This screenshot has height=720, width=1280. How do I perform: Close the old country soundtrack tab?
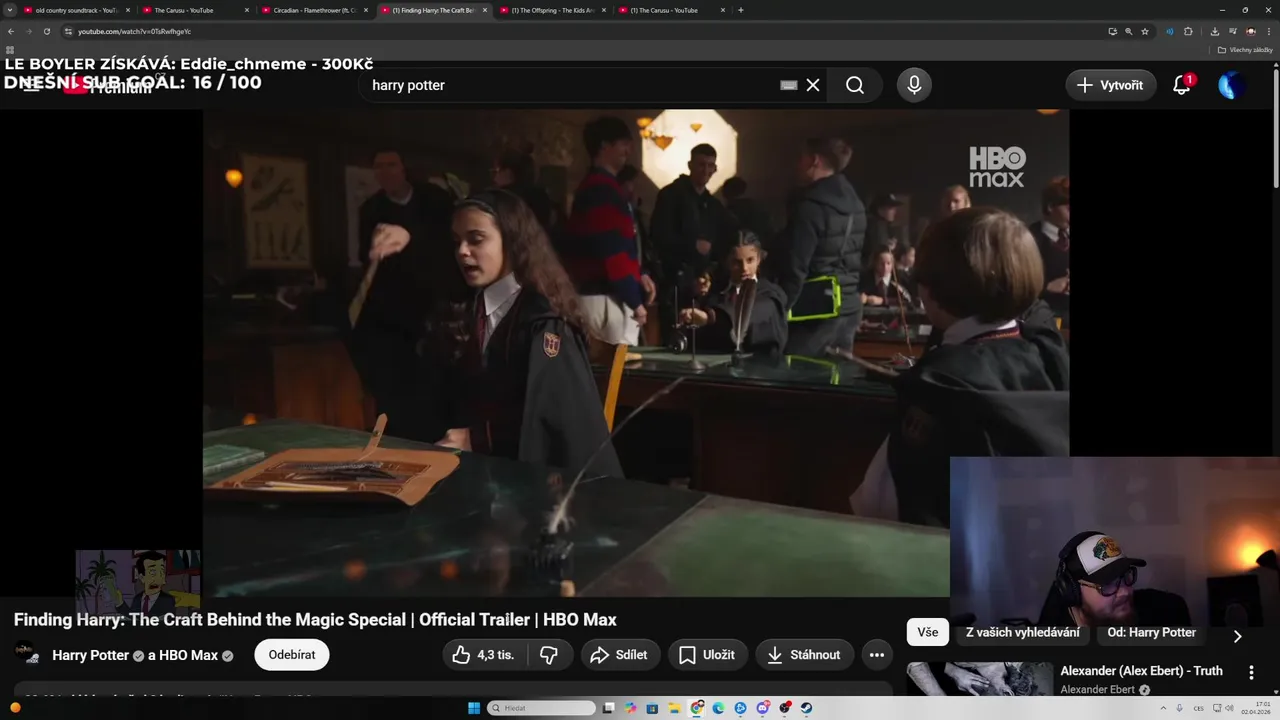point(128,10)
